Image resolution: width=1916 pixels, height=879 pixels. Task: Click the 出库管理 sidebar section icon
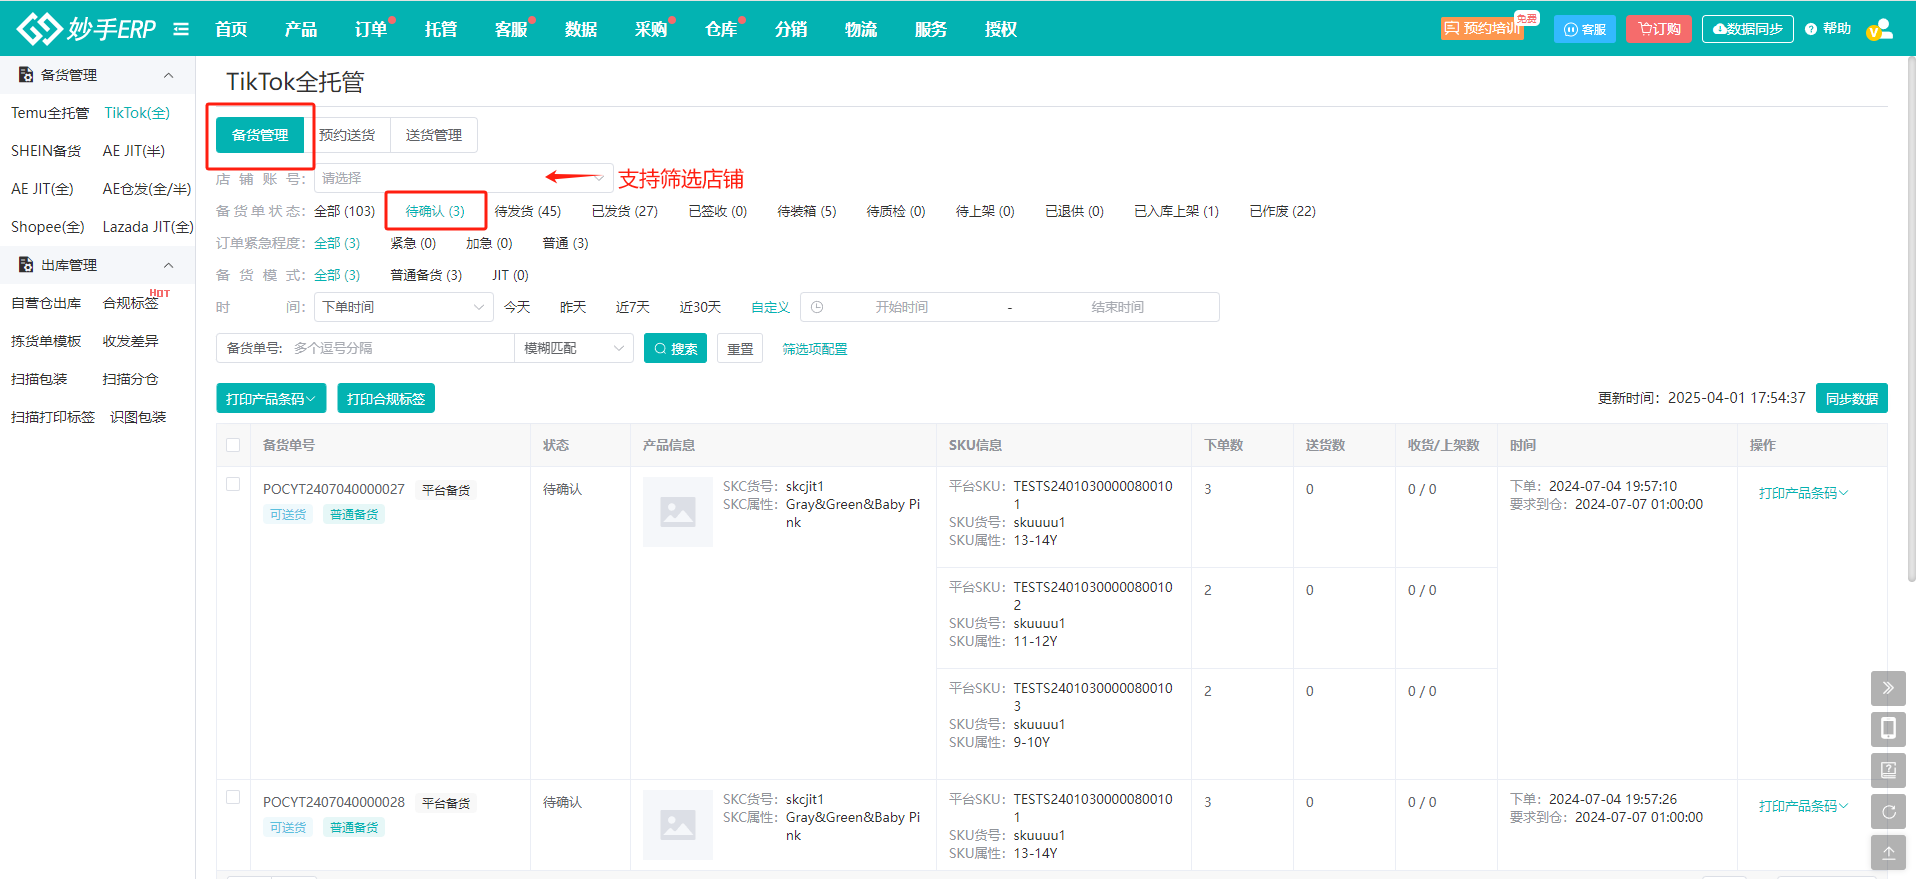26,265
